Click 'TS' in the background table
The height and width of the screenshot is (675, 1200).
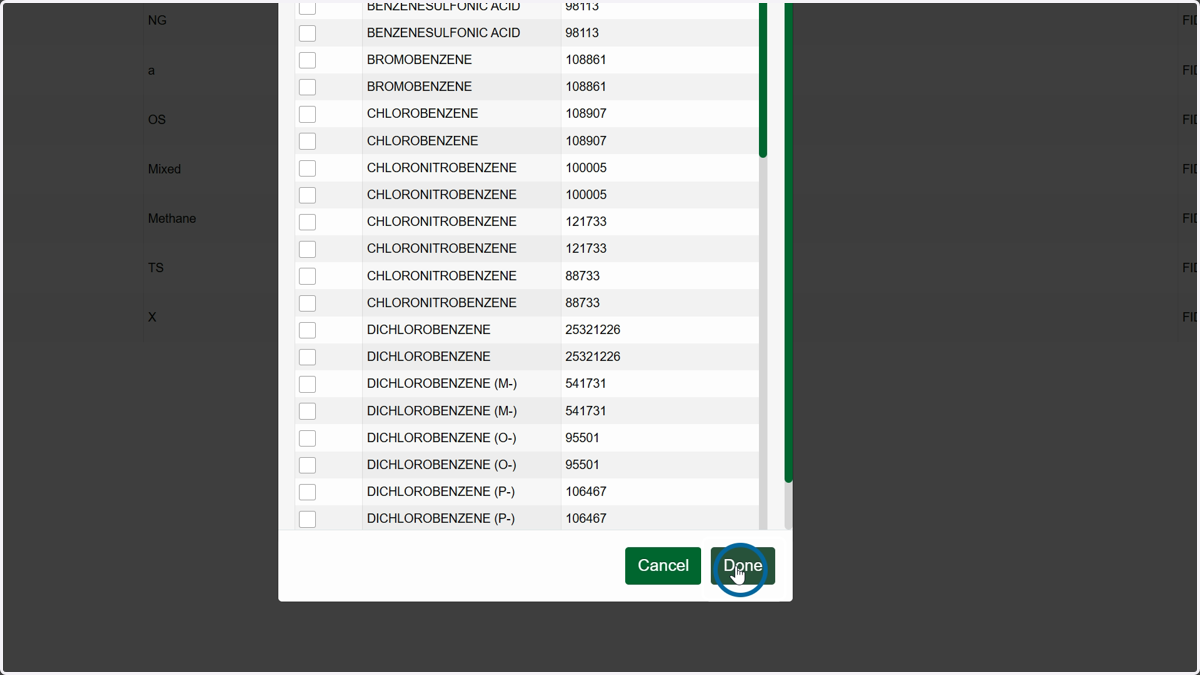(156, 268)
